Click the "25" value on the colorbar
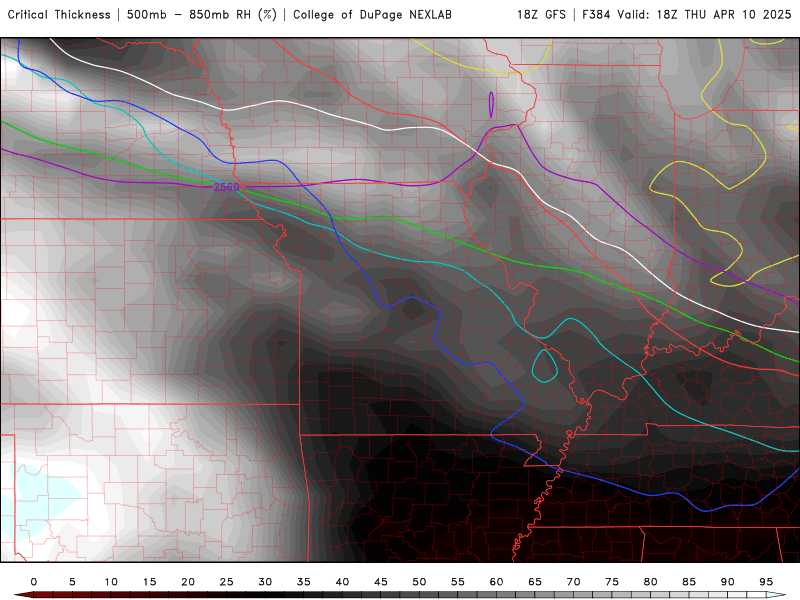 tap(227, 582)
